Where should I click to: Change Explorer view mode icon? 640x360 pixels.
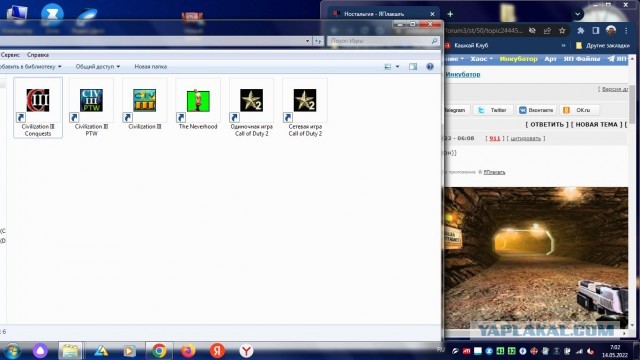[x=388, y=67]
